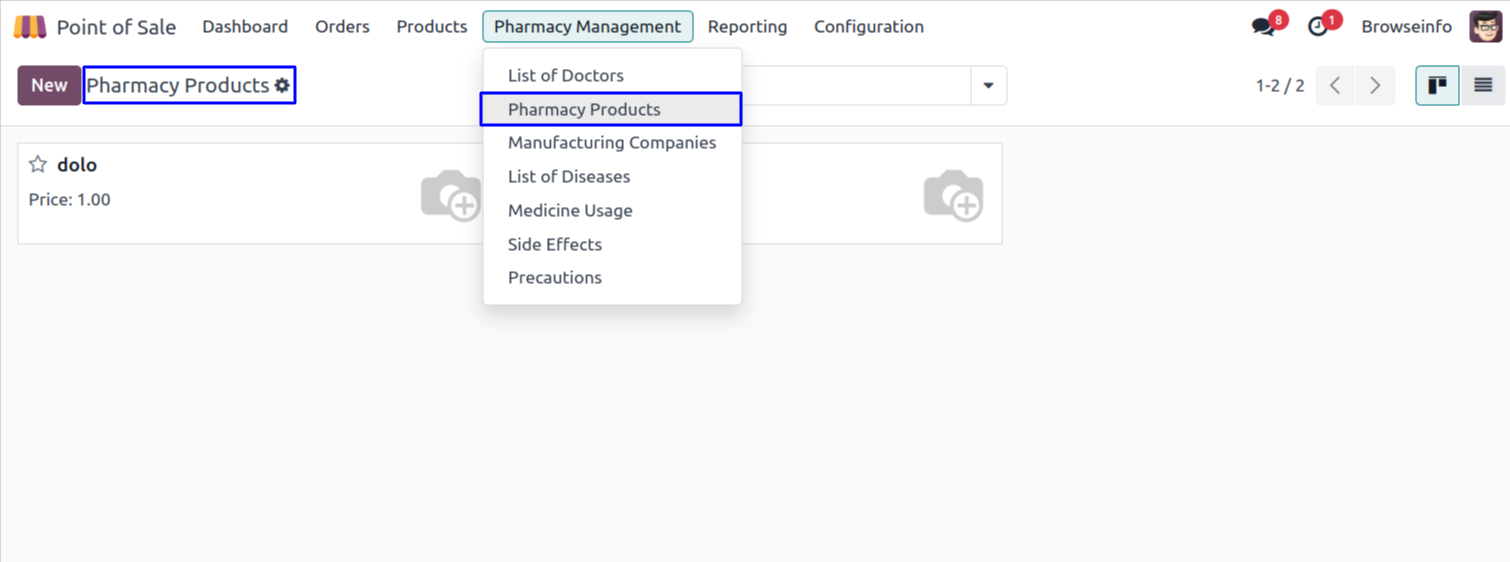Expand the search options dropdown arrow
This screenshot has height=562, width=1510.
tap(988, 86)
